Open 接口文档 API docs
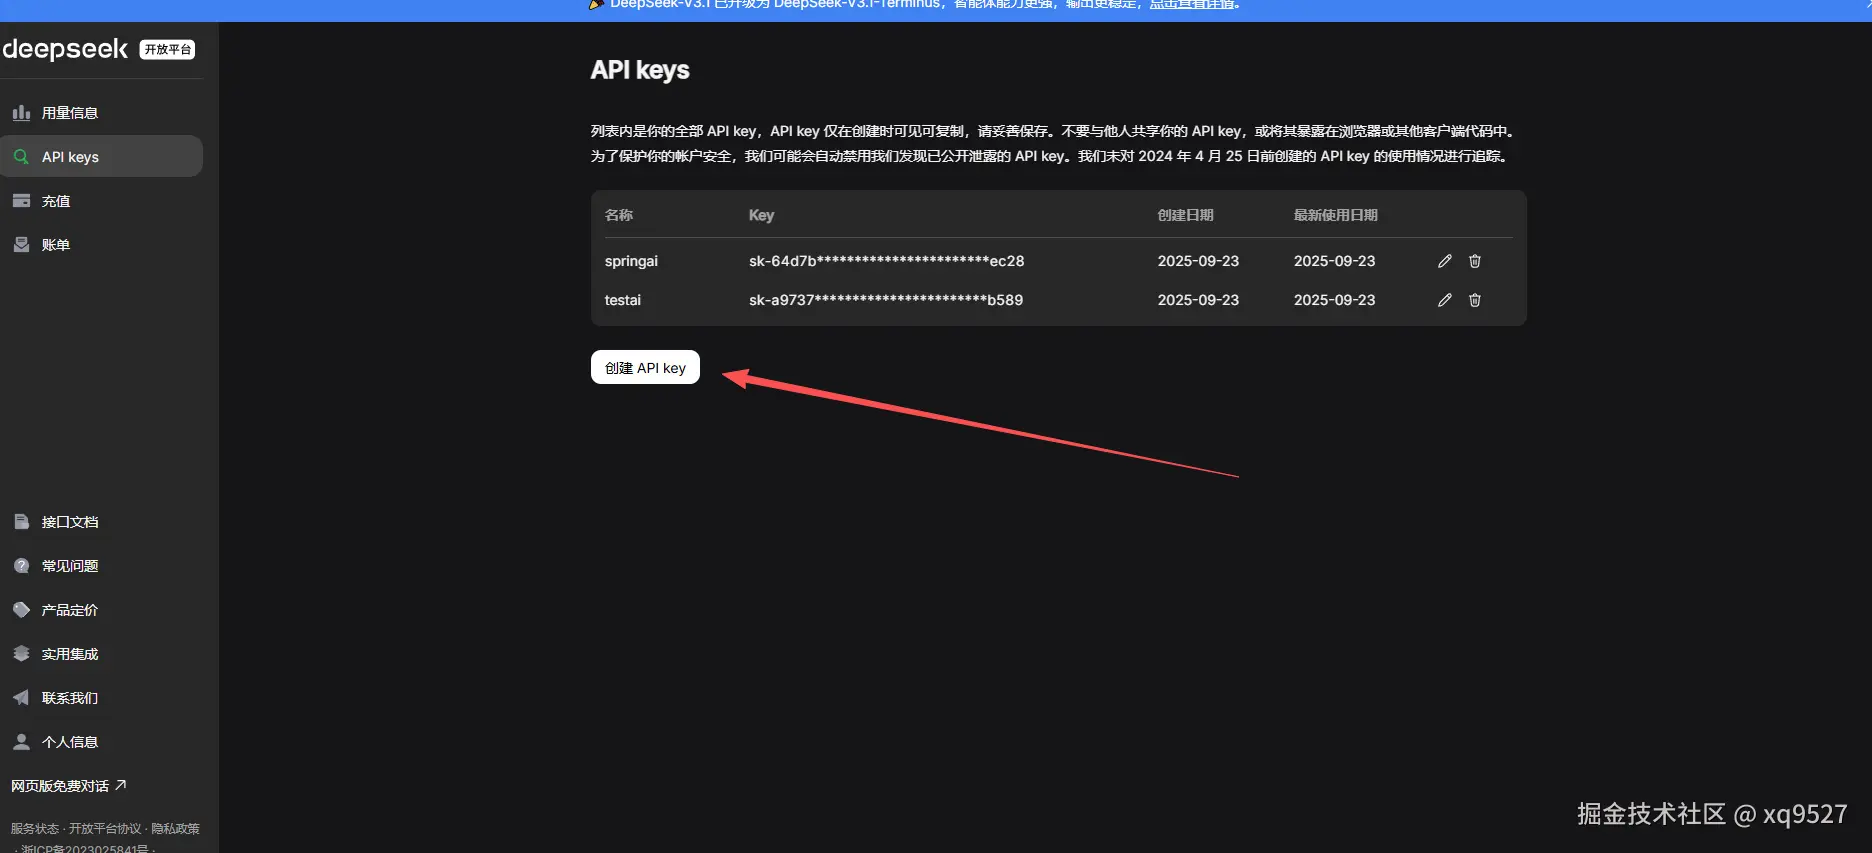The image size is (1872, 853). coord(101,522)
